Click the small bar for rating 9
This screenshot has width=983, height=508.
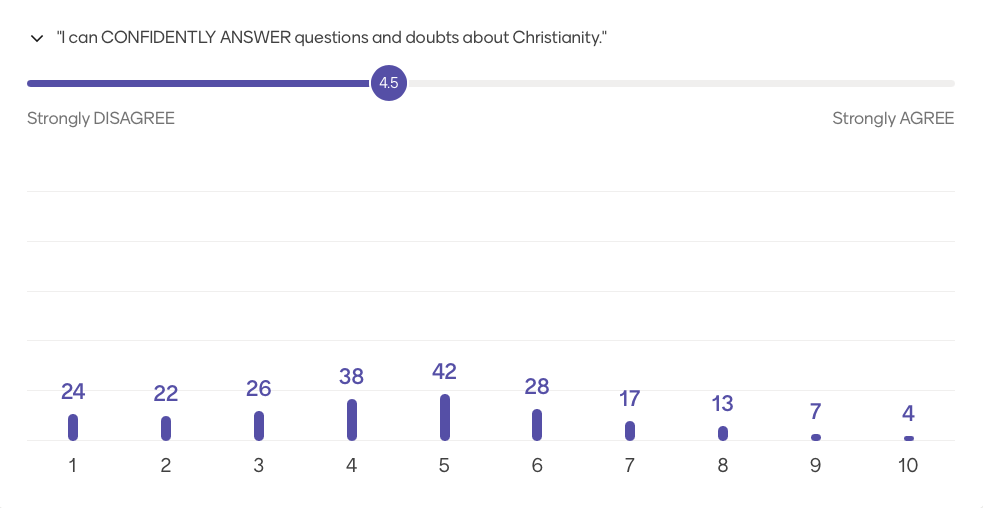[x=816, y=437]
